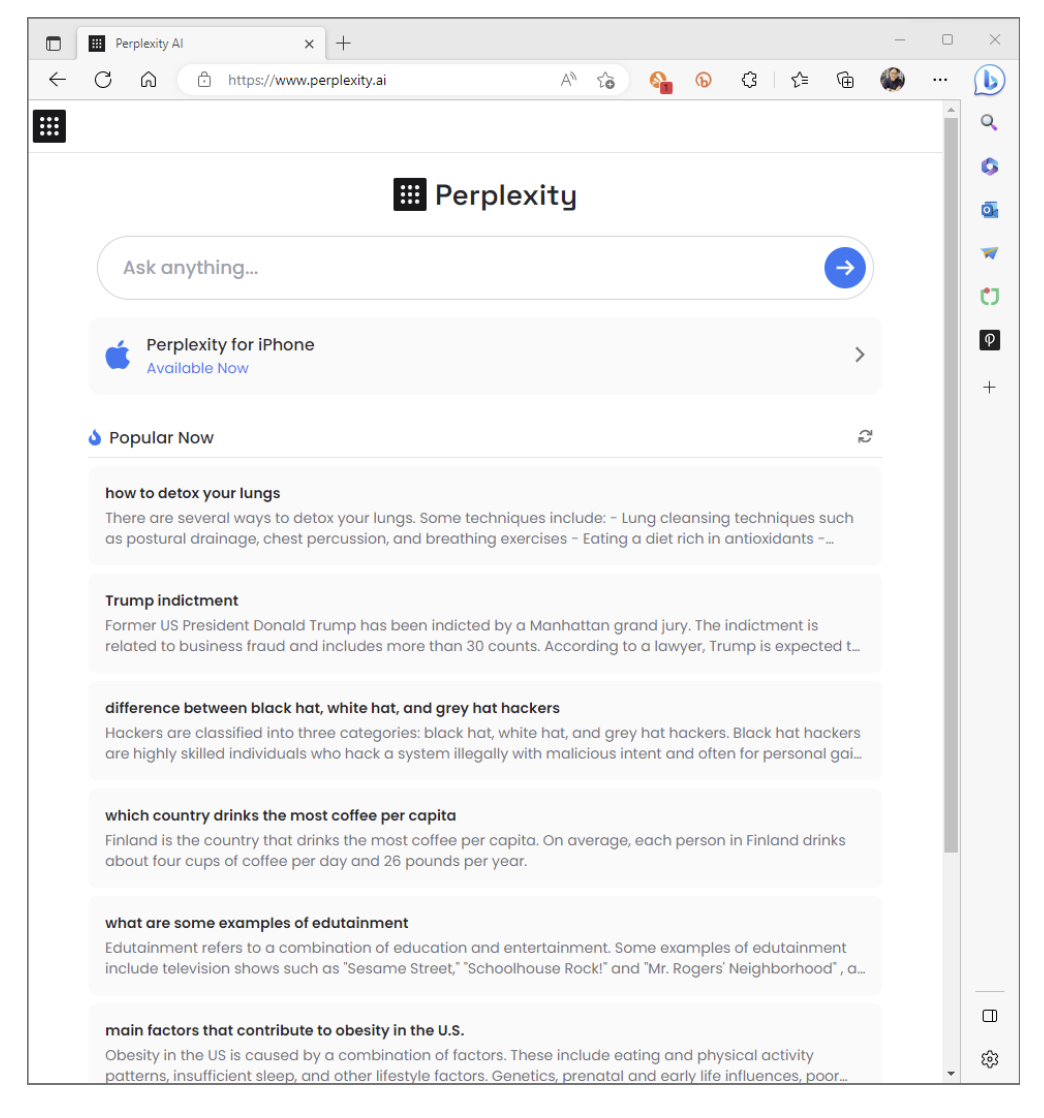The image size is (1044, 1118).
Task: Go to the browser Home page
Action: pos(148,80)
